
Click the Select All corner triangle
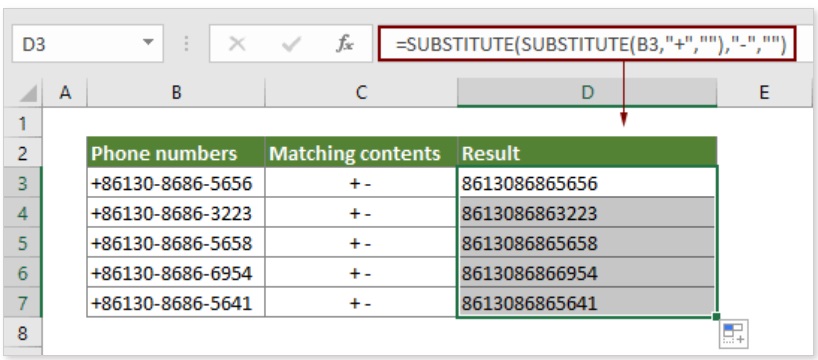pyautogui.click(x=29, y=93)
